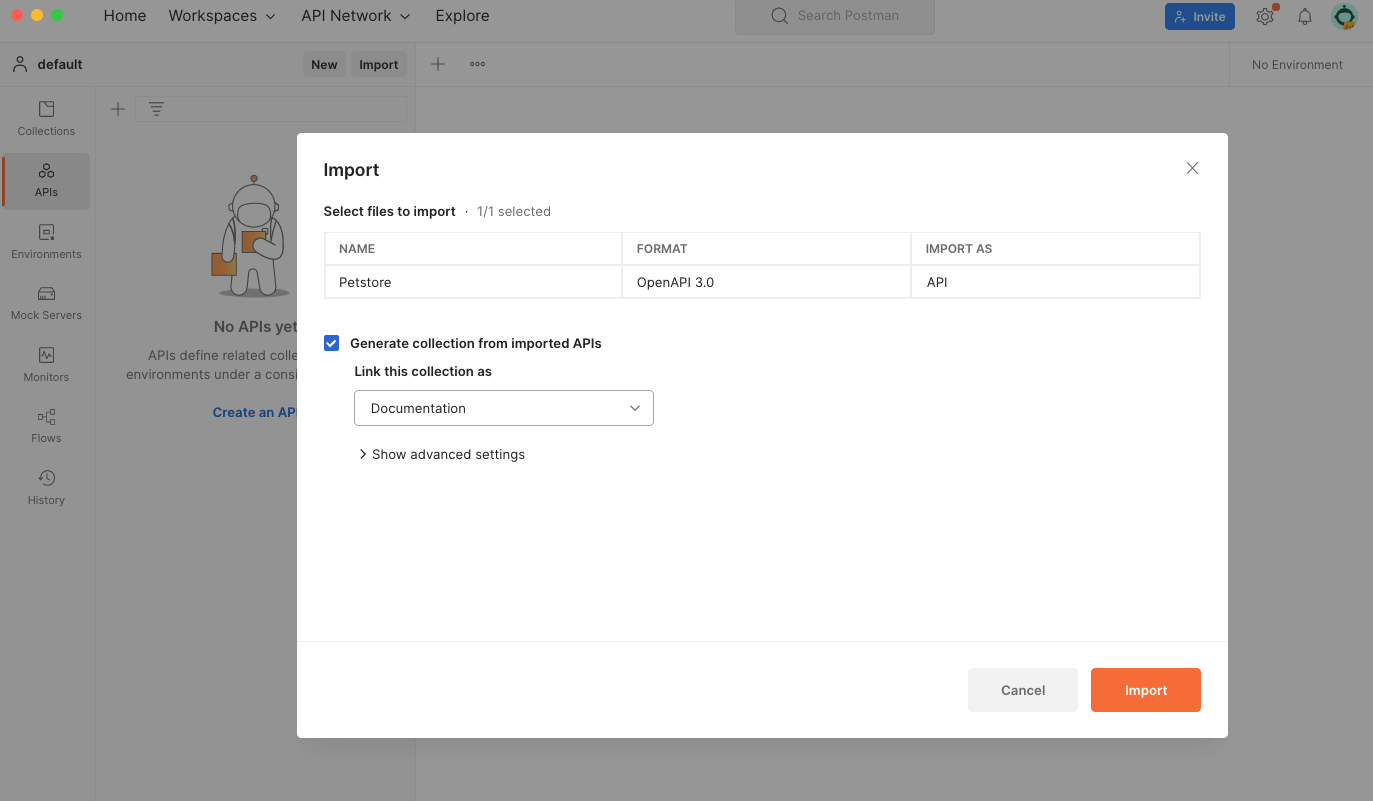1373x801 pixels.
Task: Expand Show advanced settings
Action: coord(442,454)
